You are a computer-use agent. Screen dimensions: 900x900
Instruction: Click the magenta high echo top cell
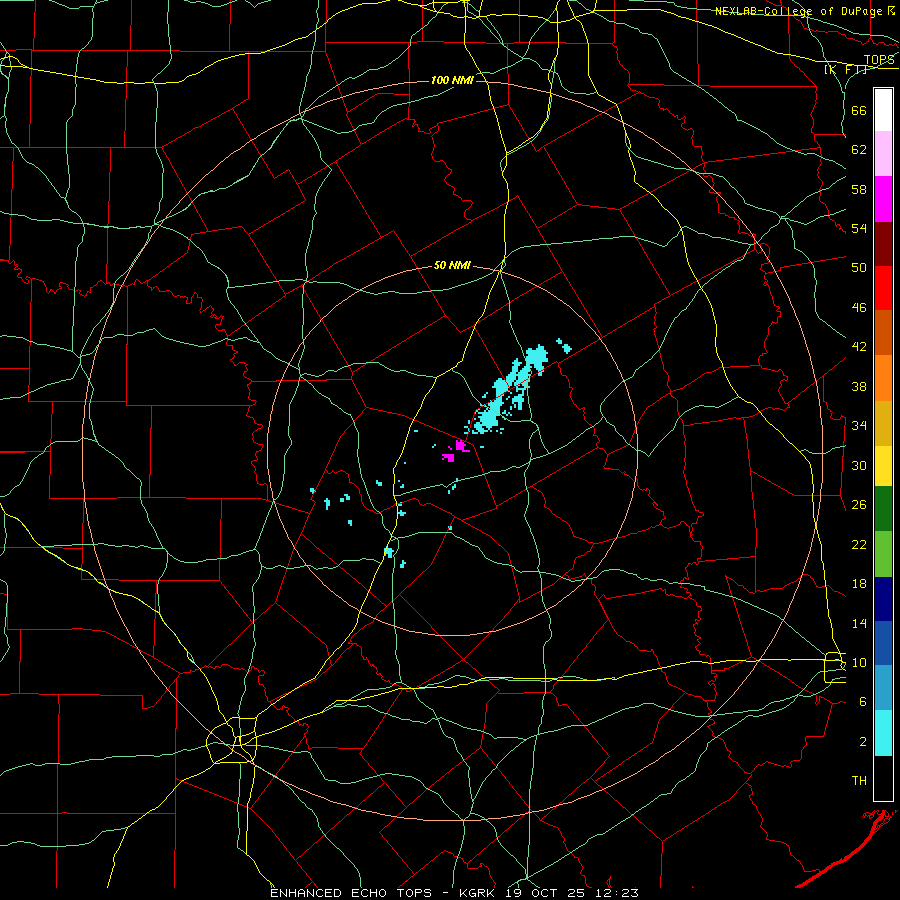(455, 451)
